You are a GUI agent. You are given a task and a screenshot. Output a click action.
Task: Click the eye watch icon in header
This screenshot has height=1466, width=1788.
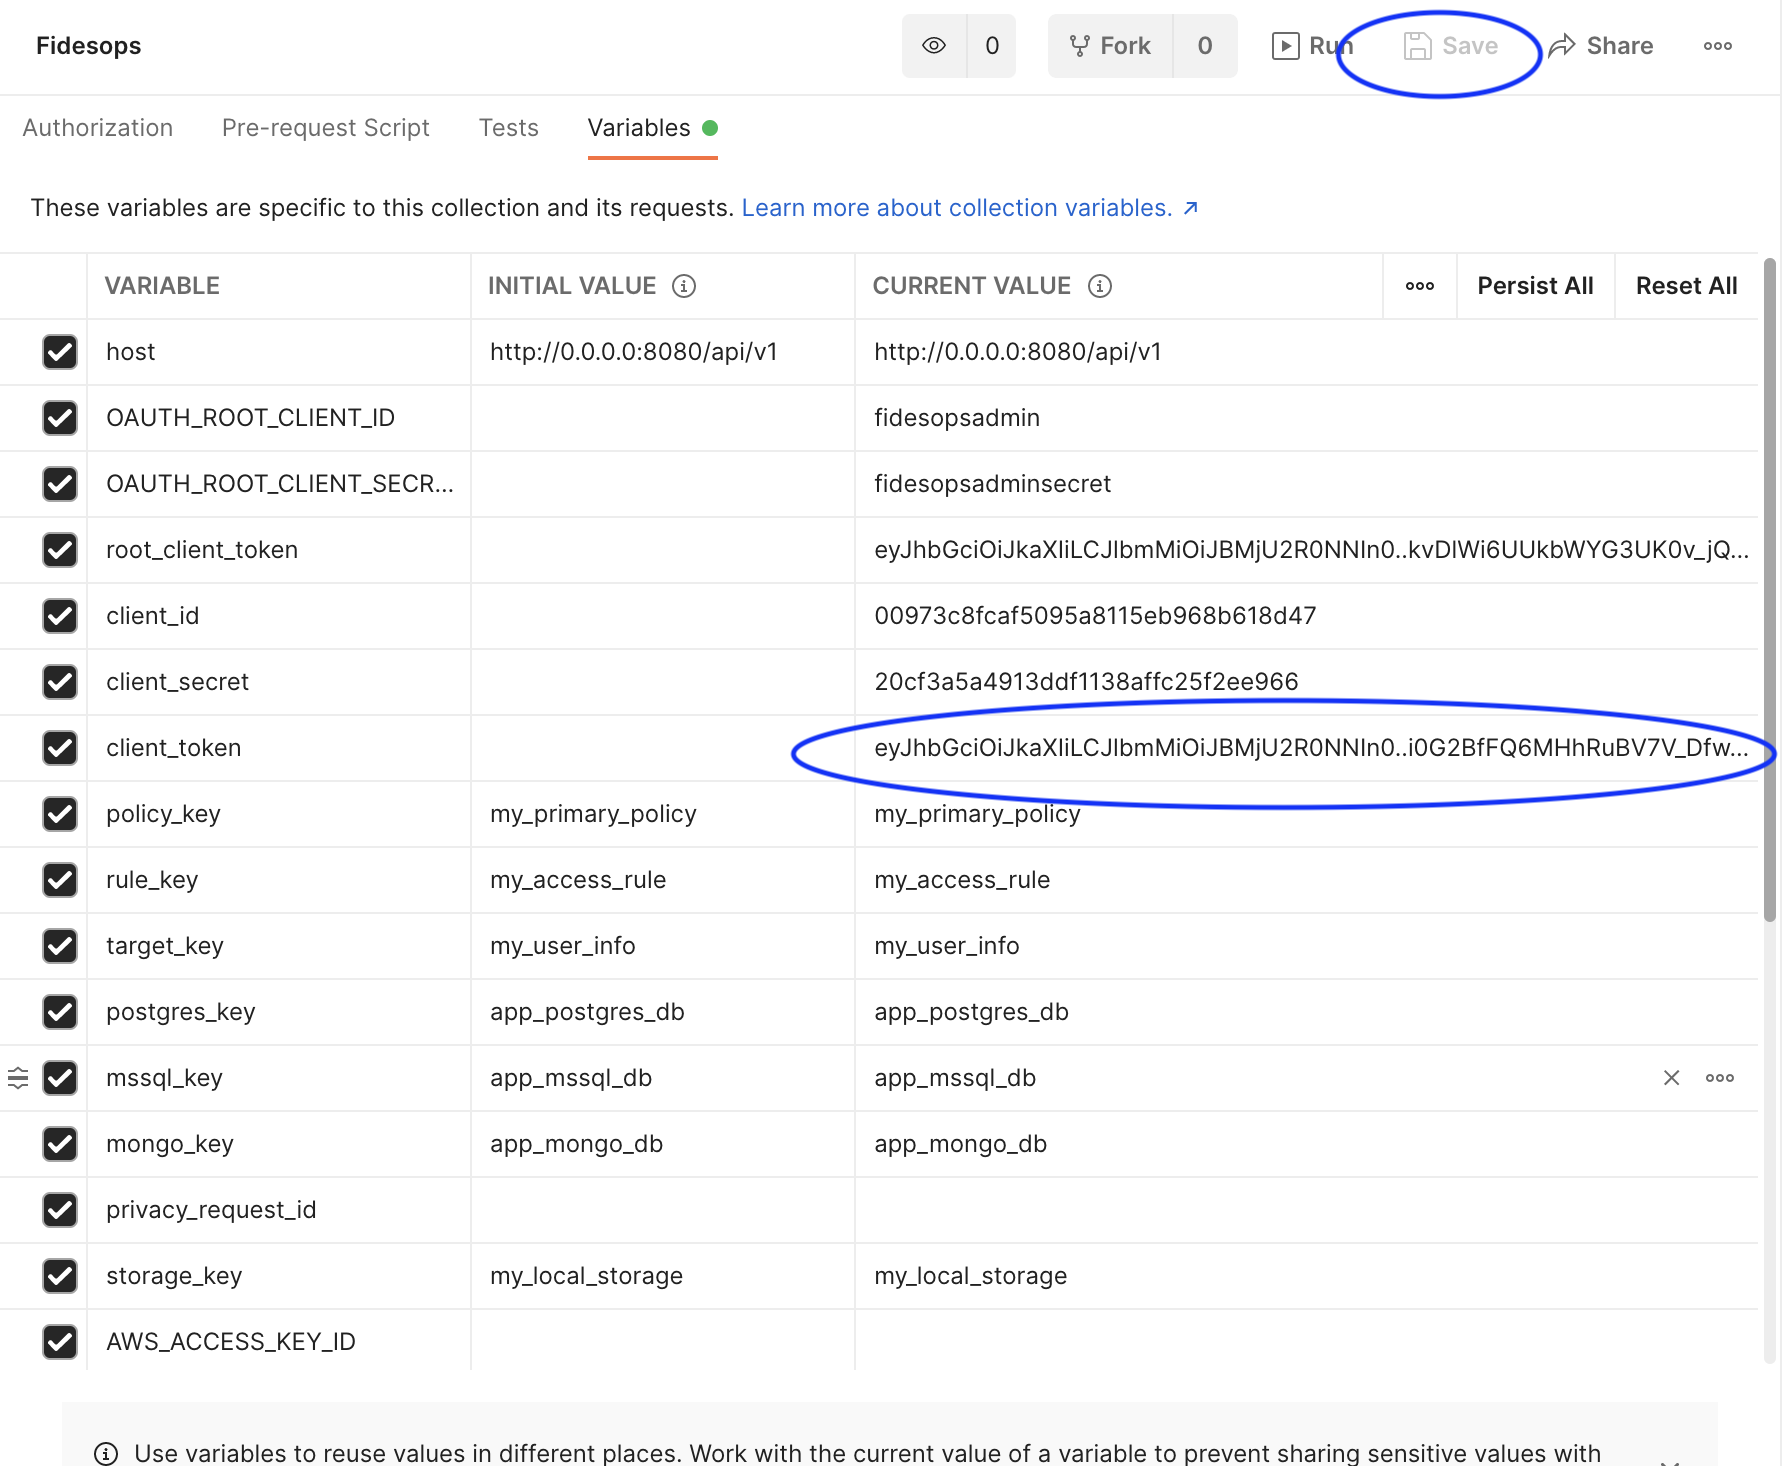click(933, 46)
